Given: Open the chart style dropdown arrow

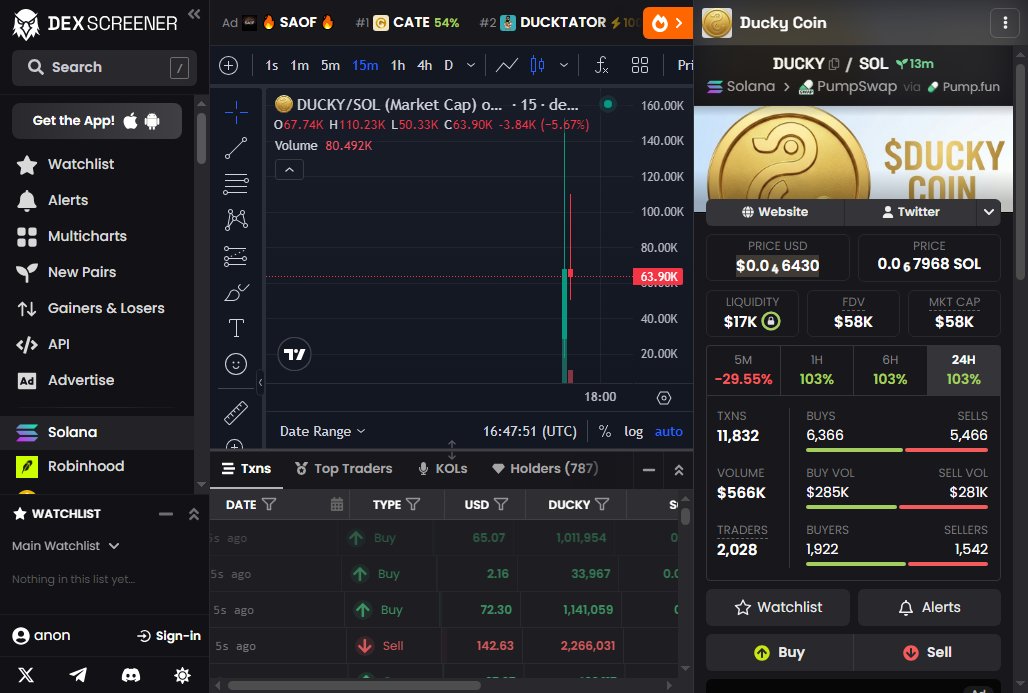Looking at the screenshot, I should [x=564, y=65].
